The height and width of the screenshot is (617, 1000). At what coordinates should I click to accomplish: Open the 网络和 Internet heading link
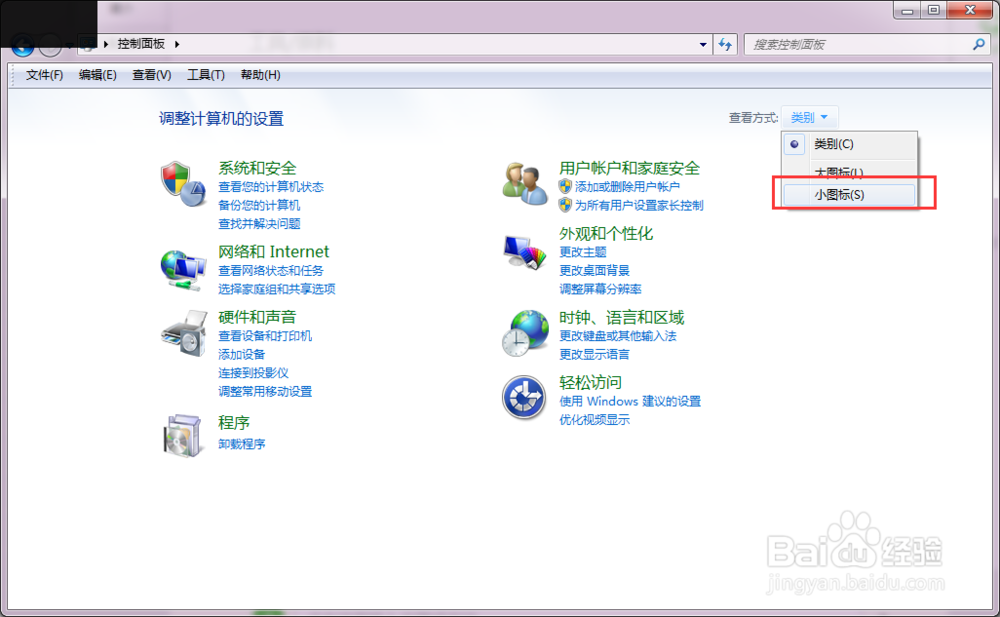[x=274, y=251]
